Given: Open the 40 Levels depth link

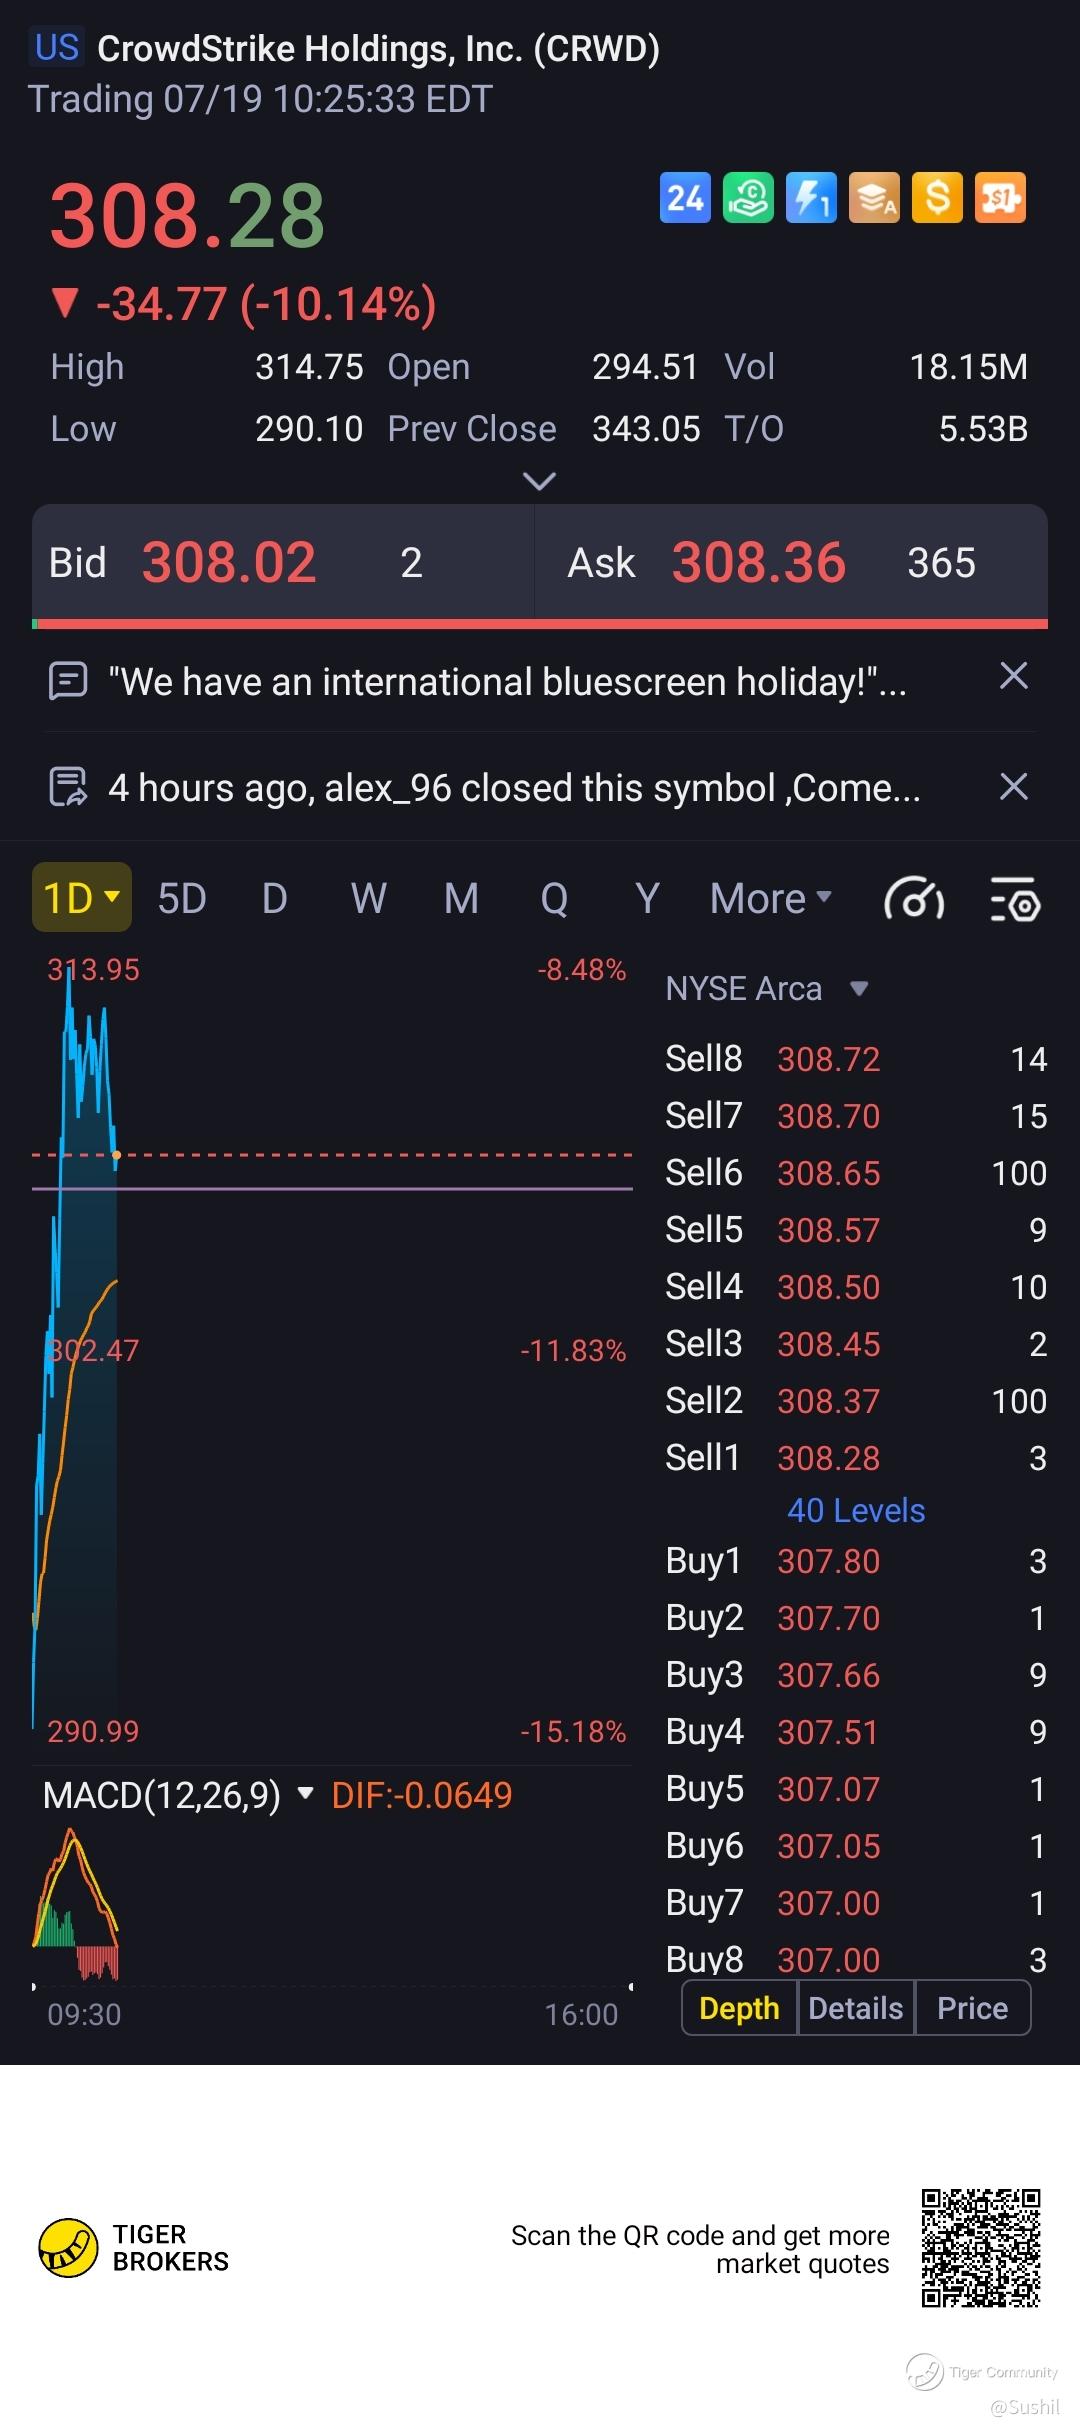Looking at the screenshot, I should coord(856,1510).
